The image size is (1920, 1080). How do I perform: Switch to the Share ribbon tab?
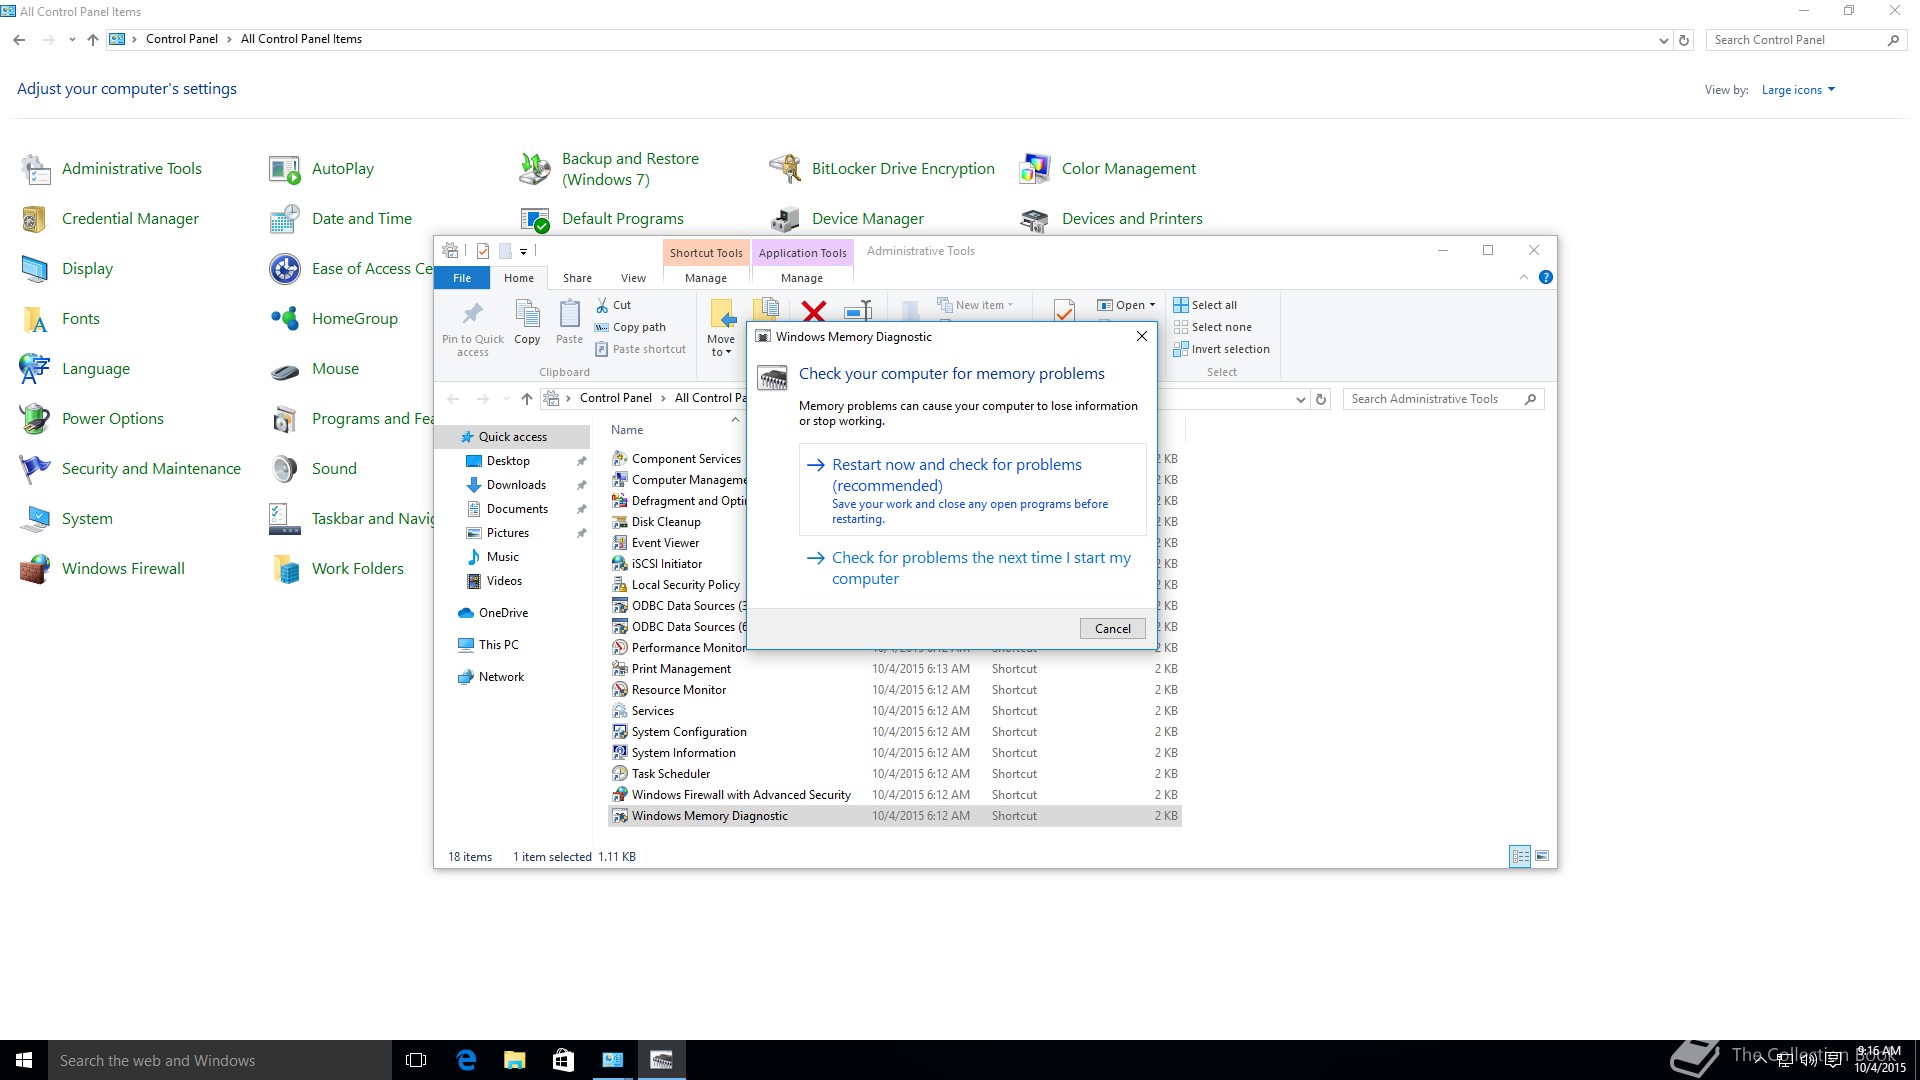click(x=577, y=278)
